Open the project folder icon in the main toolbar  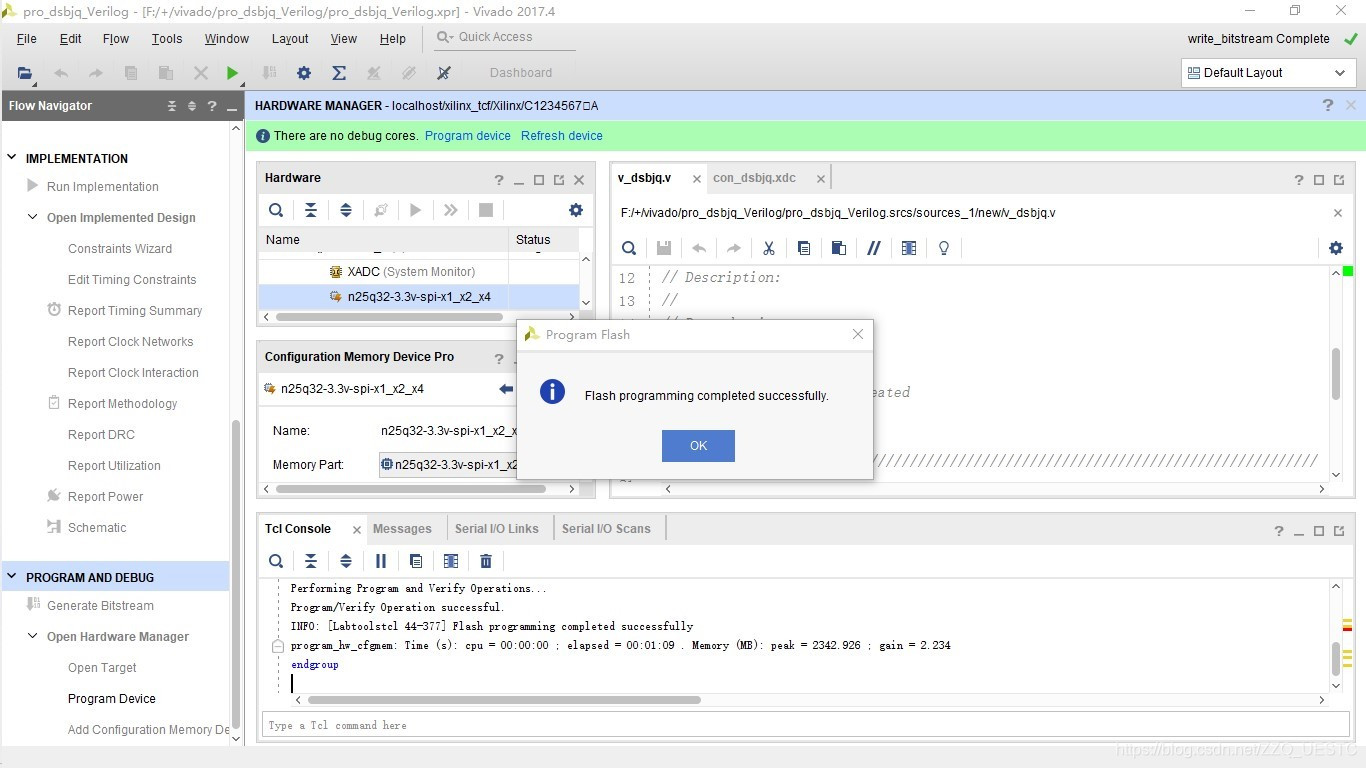25,73
